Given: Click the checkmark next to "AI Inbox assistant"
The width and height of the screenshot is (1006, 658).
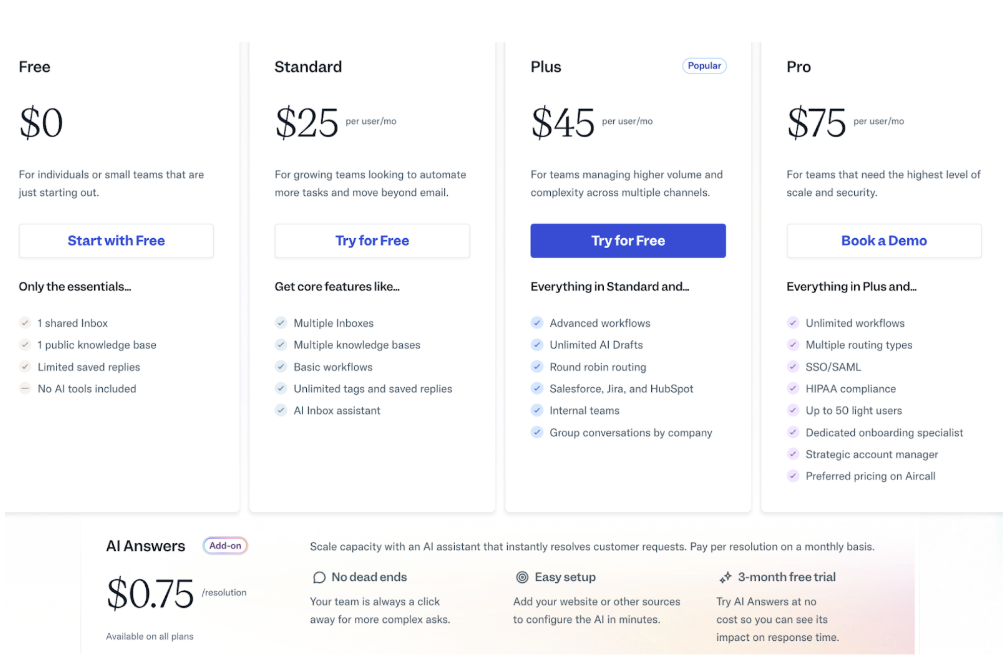Looking at the screenshot, I should click(x=281, y=410).
